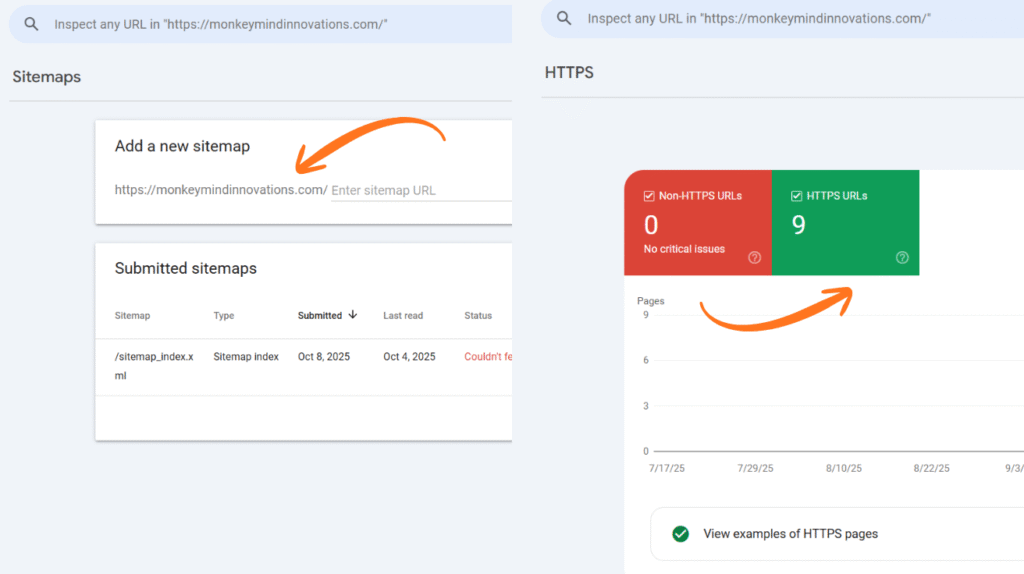Click the Last read column header
1024x574 pixels.
(403, 316)
